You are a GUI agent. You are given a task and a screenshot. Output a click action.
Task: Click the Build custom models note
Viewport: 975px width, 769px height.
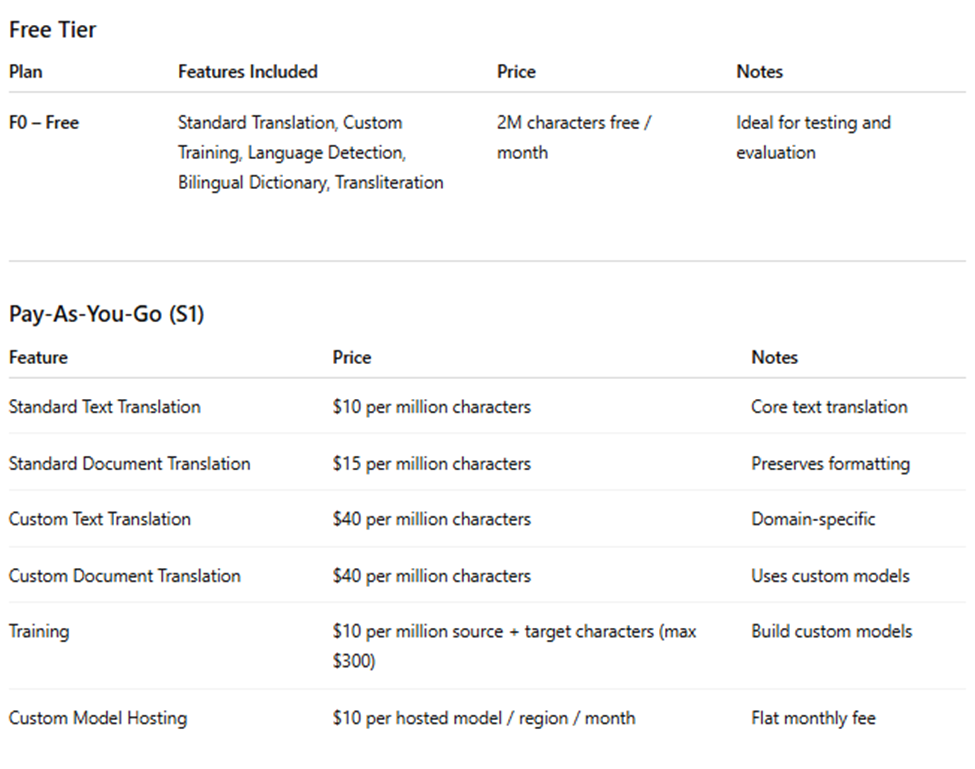[831, 632]
